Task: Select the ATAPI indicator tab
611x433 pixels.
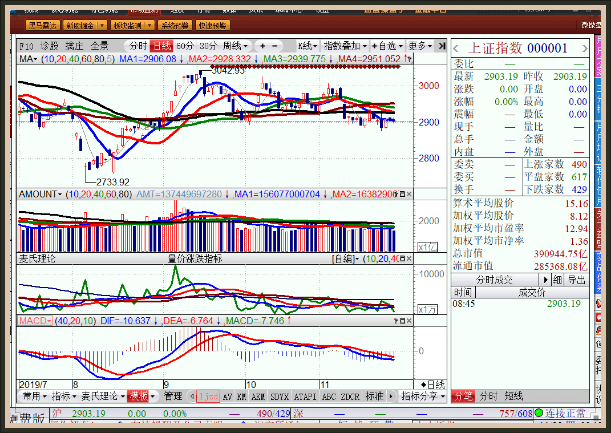Action: tap(305, 396)
